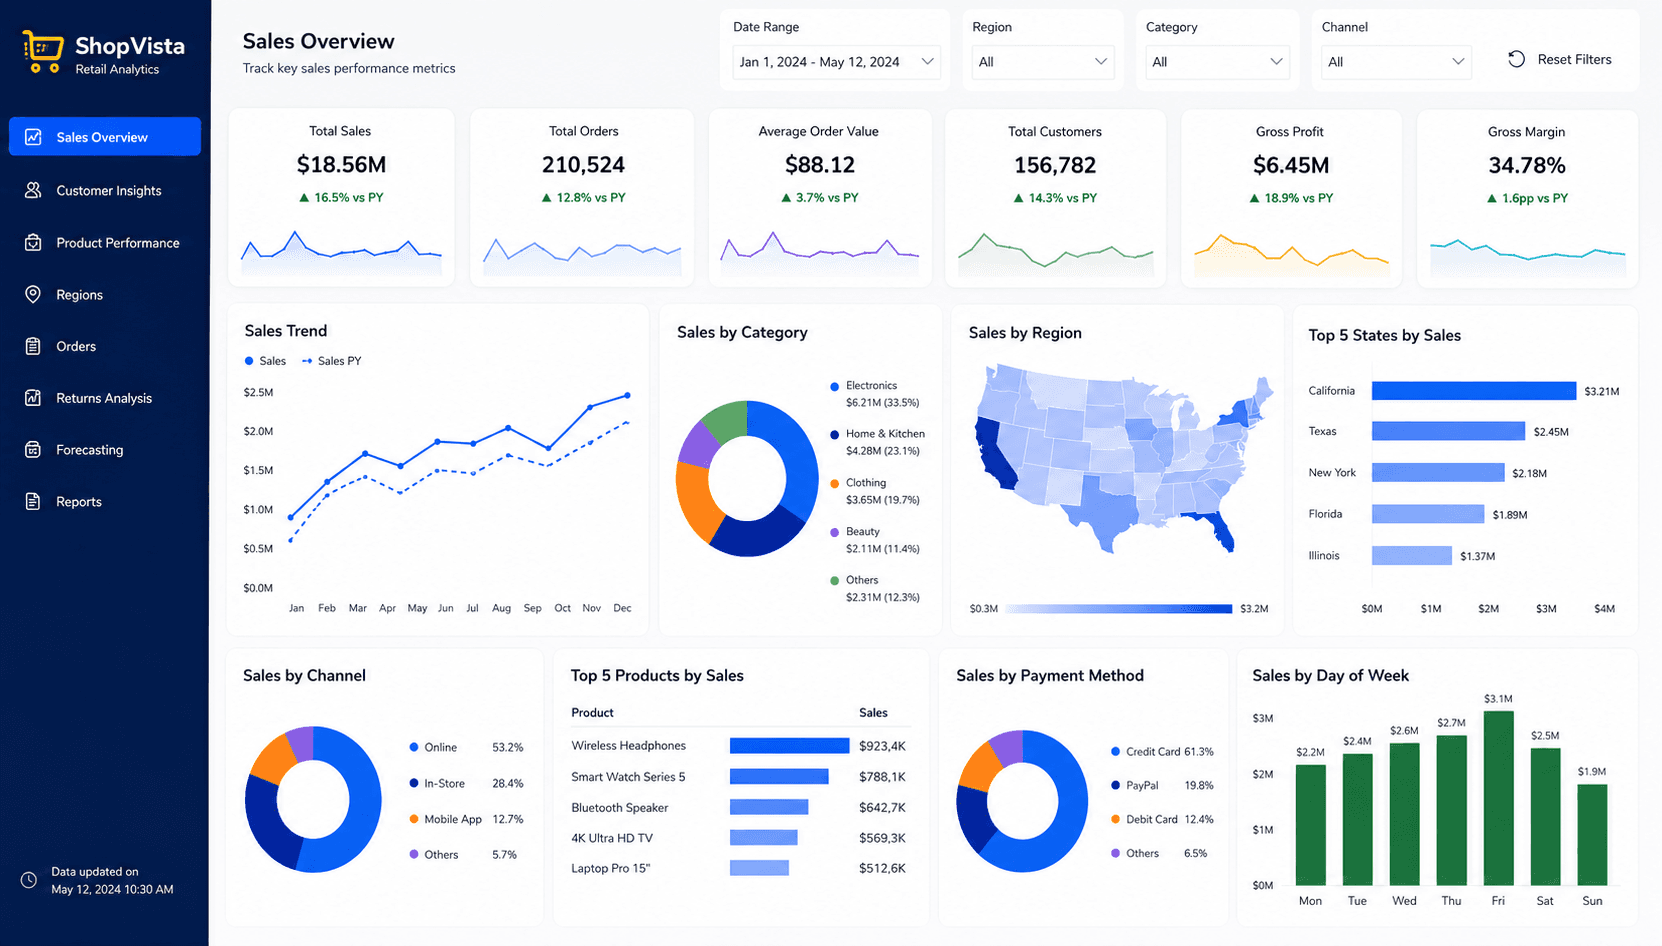Click the 4K Ultra HD TV row

pos(738,838)
